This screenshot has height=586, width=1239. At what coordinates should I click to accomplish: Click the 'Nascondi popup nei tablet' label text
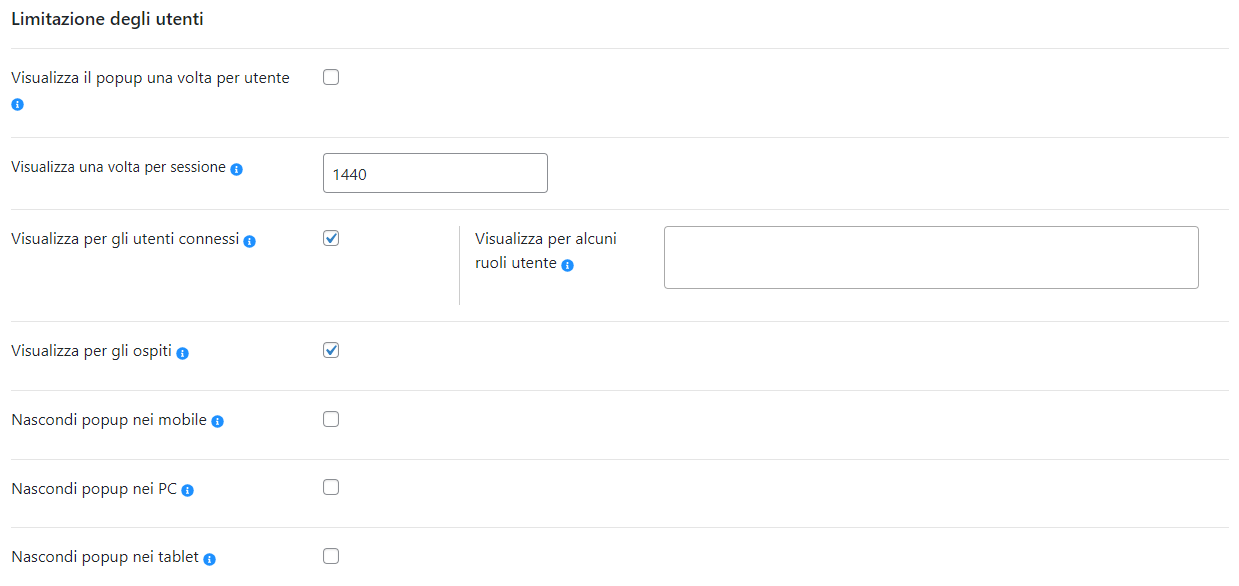click(x=105, y=557)
